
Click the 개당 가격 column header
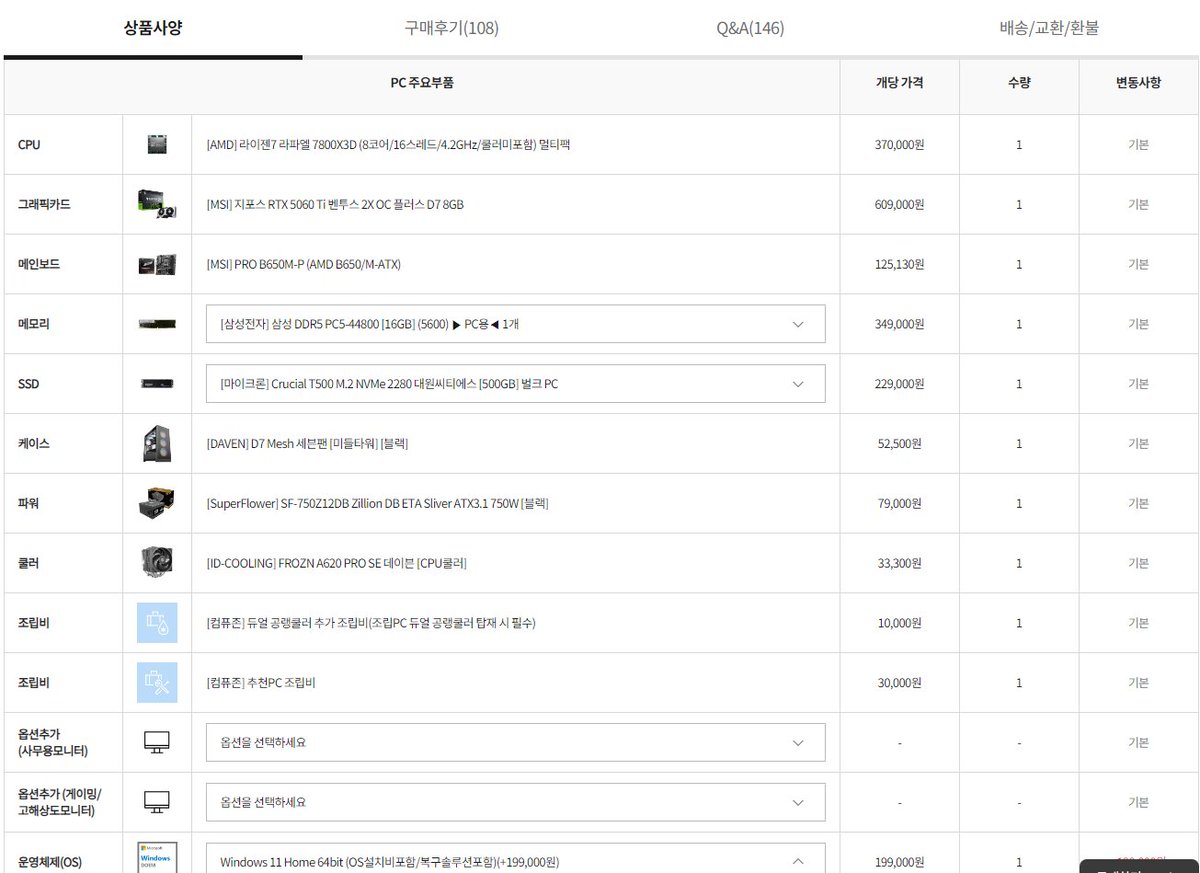pyautogui.click(x=899, y=83)
